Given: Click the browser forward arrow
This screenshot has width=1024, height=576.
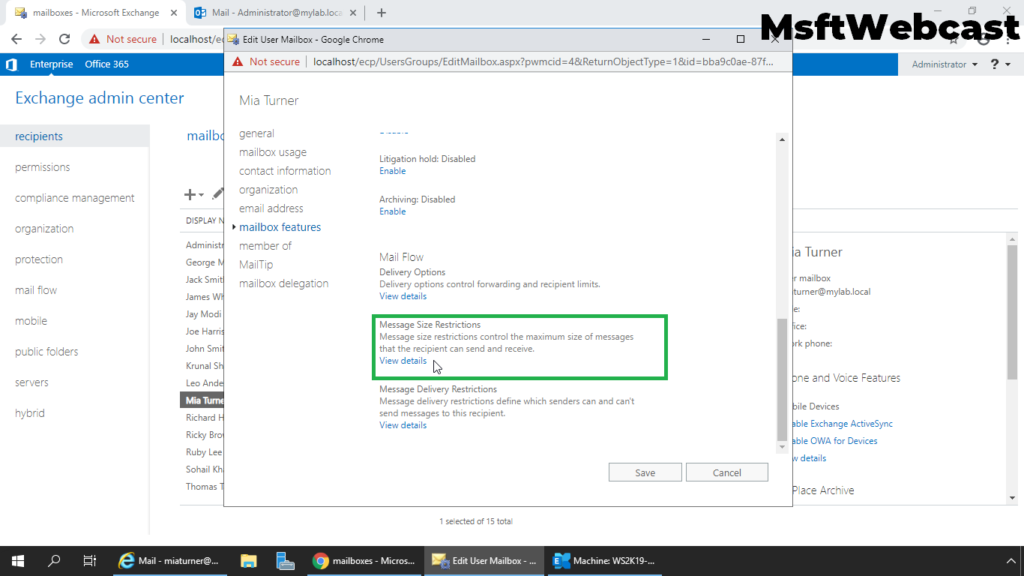Looking at the screenshot, I should click(40, 39).
